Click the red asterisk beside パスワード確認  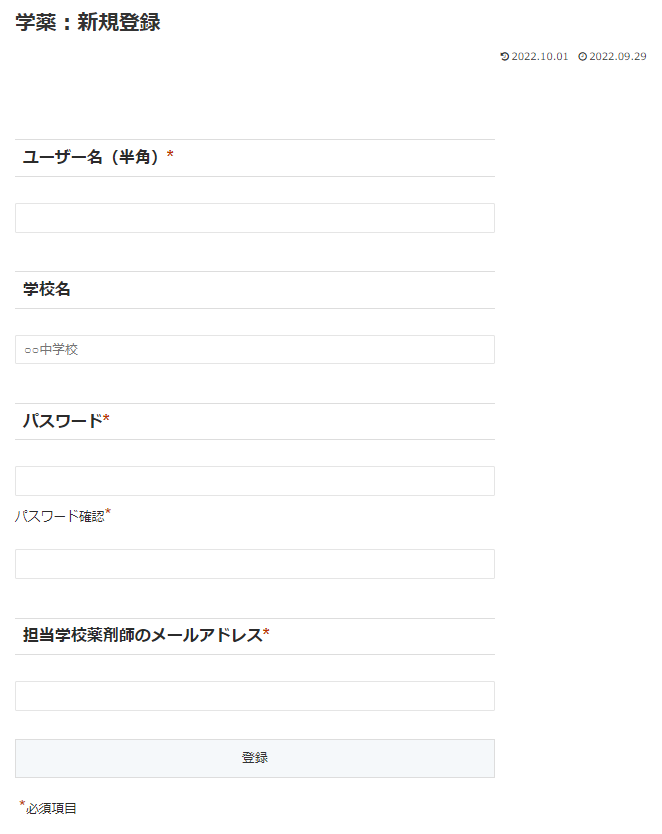(108, 513)
